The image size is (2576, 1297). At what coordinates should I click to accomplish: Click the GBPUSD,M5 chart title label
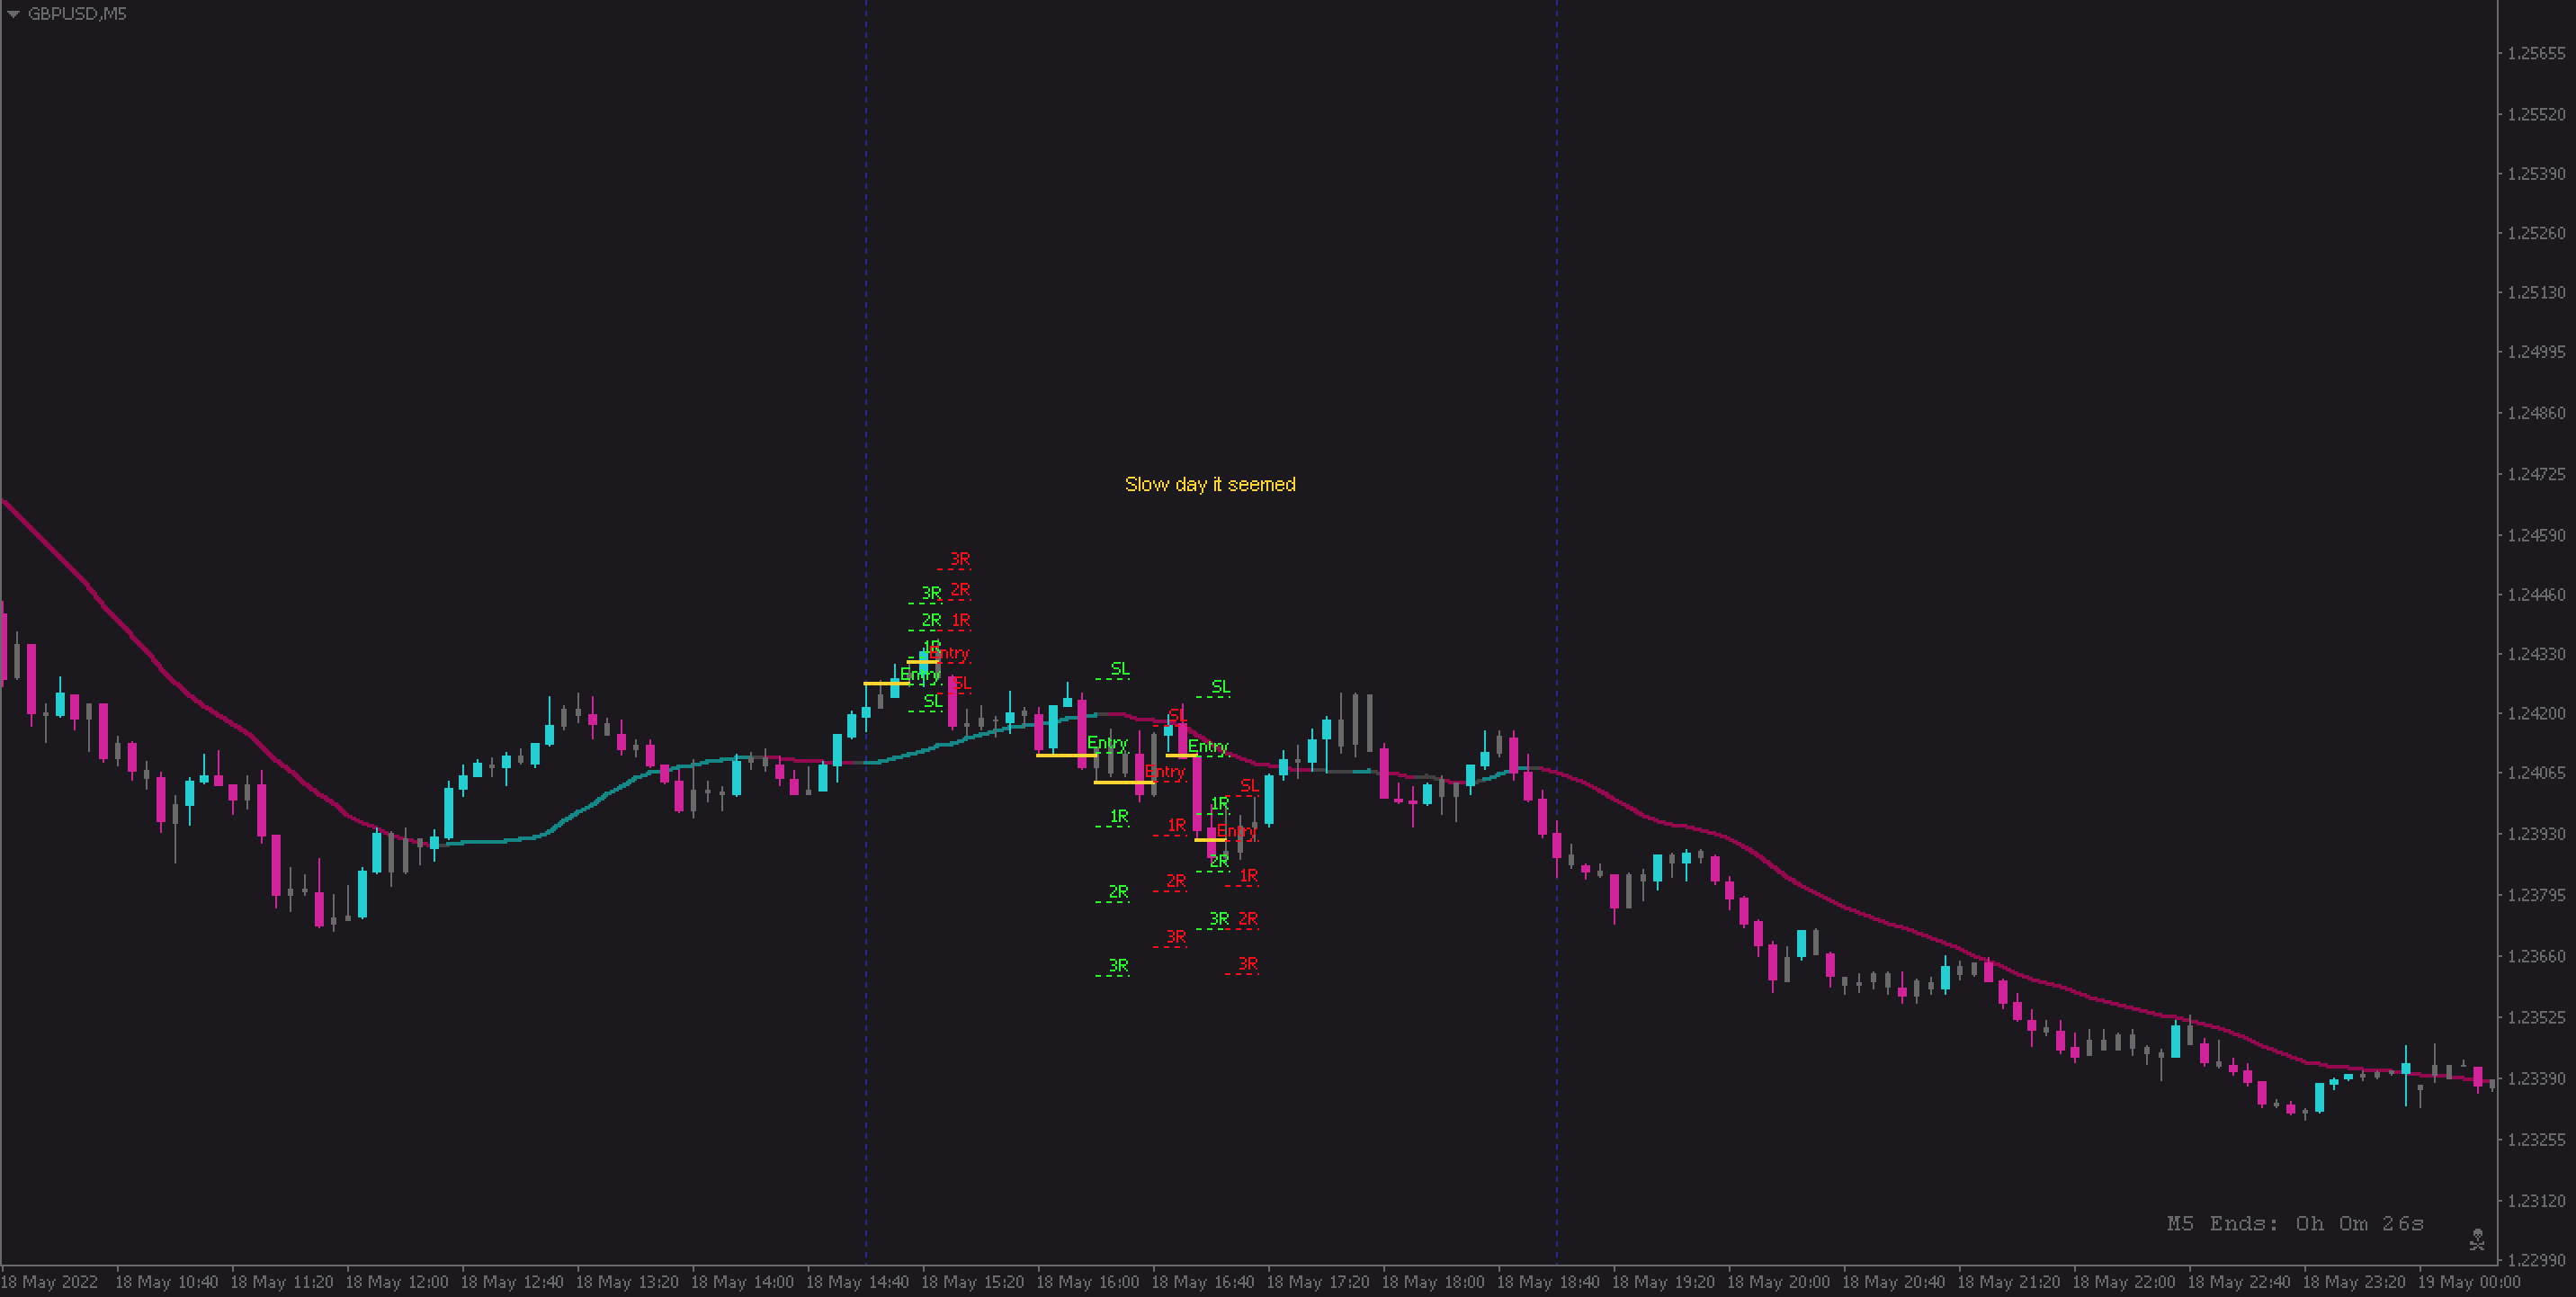click(77, 14)
